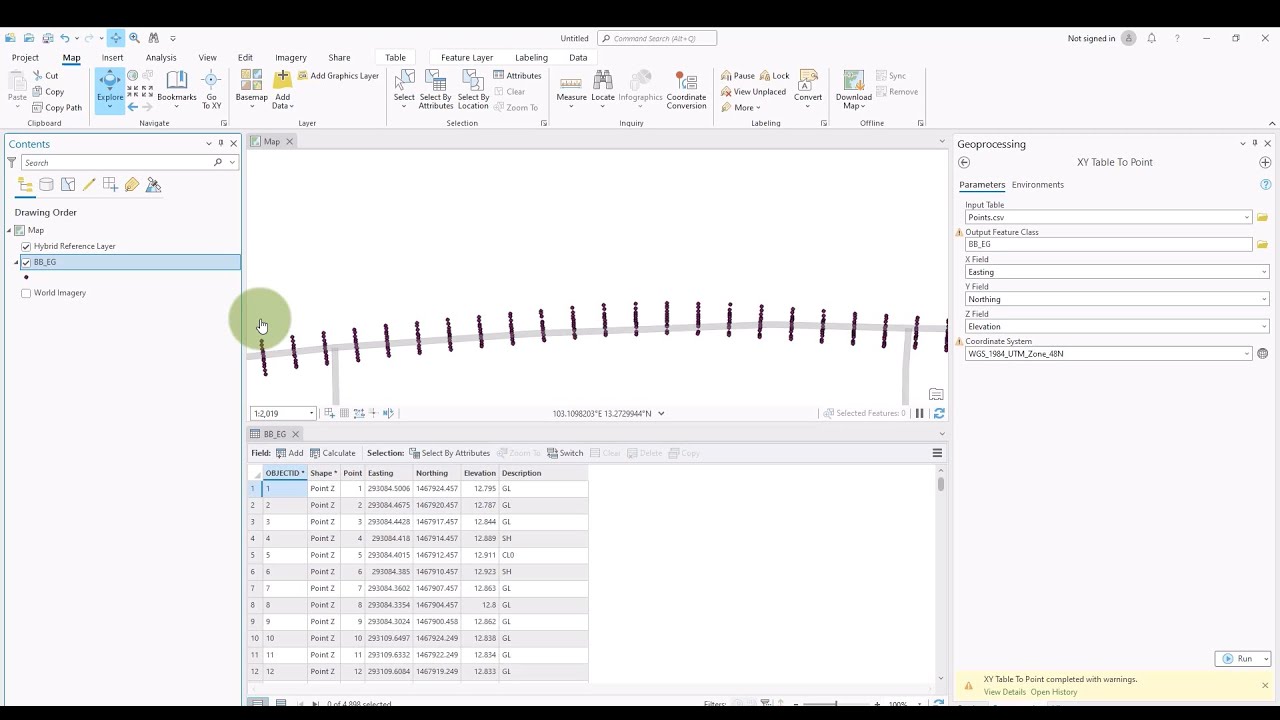Screen dimensions: 1280x720
Task: Open the View Details link
Action: click(x=1004, y=692)
